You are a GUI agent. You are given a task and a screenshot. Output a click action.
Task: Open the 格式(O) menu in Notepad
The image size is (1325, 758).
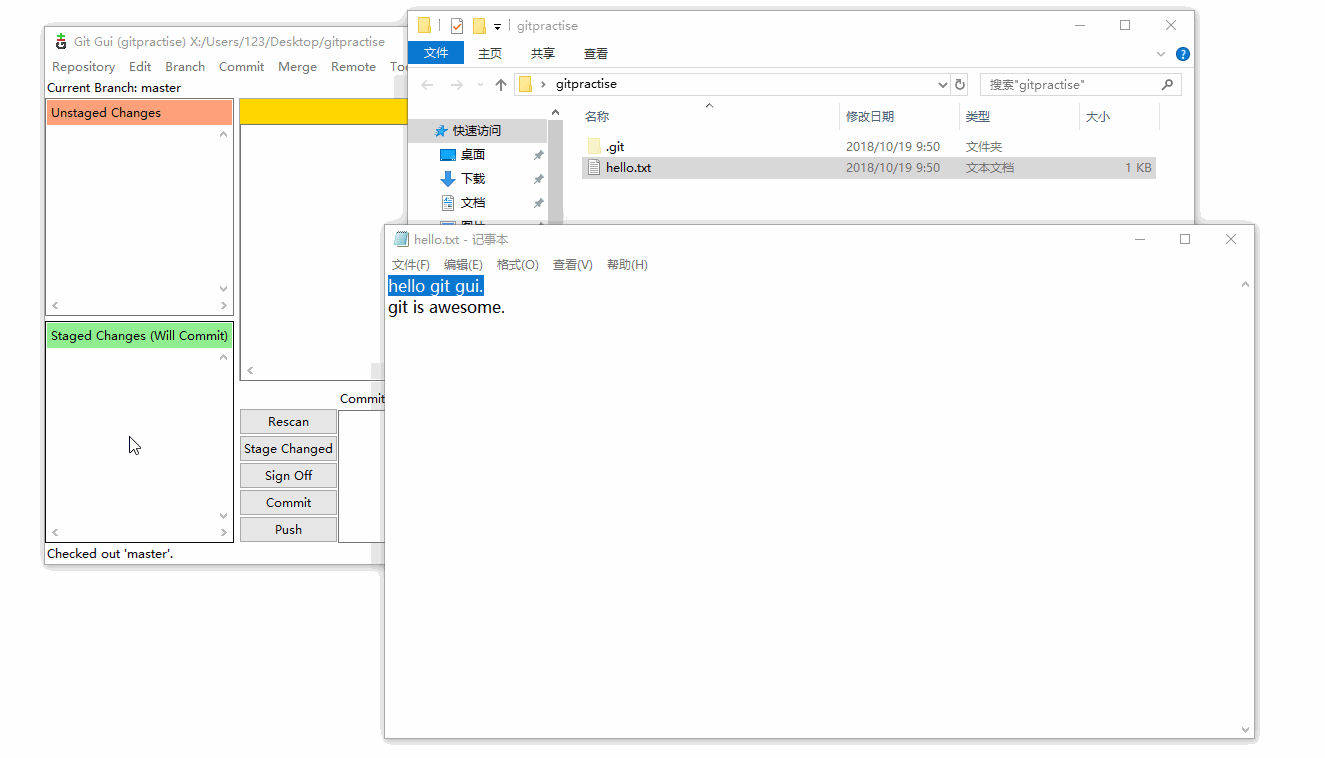pyautogui.click(x=517, y=265)
